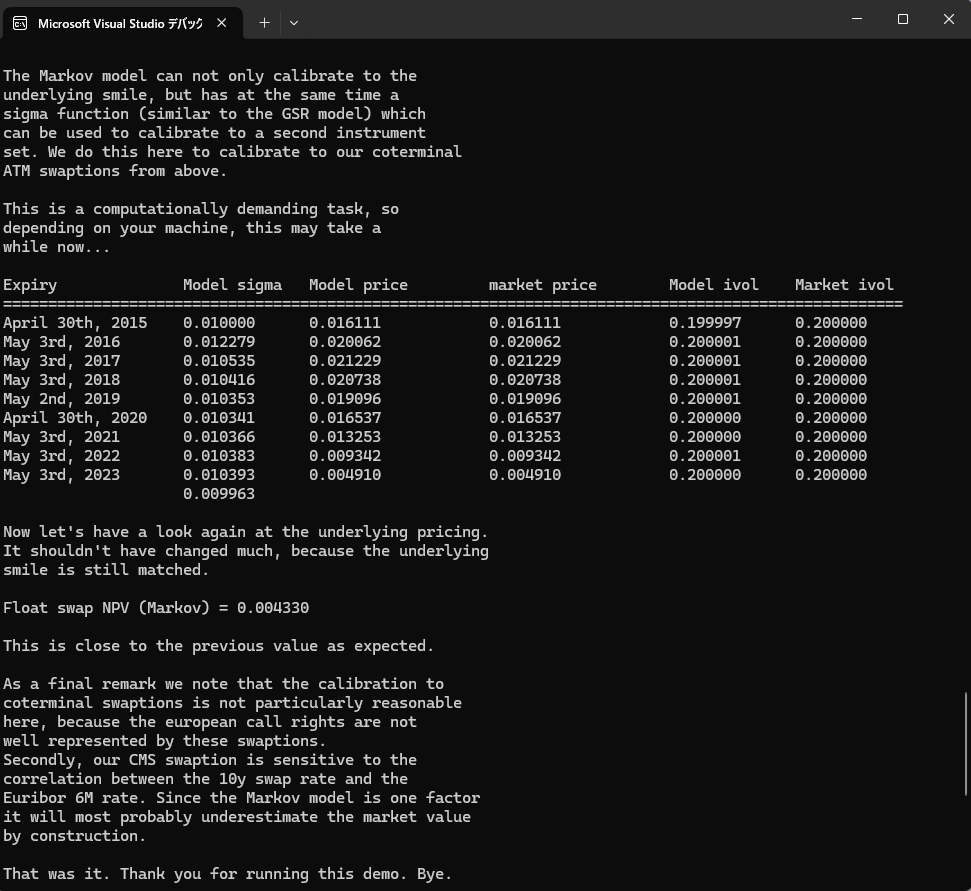Click the Model sigma column header
This screenshot has height=891, width=971.
tap(232, 285)
